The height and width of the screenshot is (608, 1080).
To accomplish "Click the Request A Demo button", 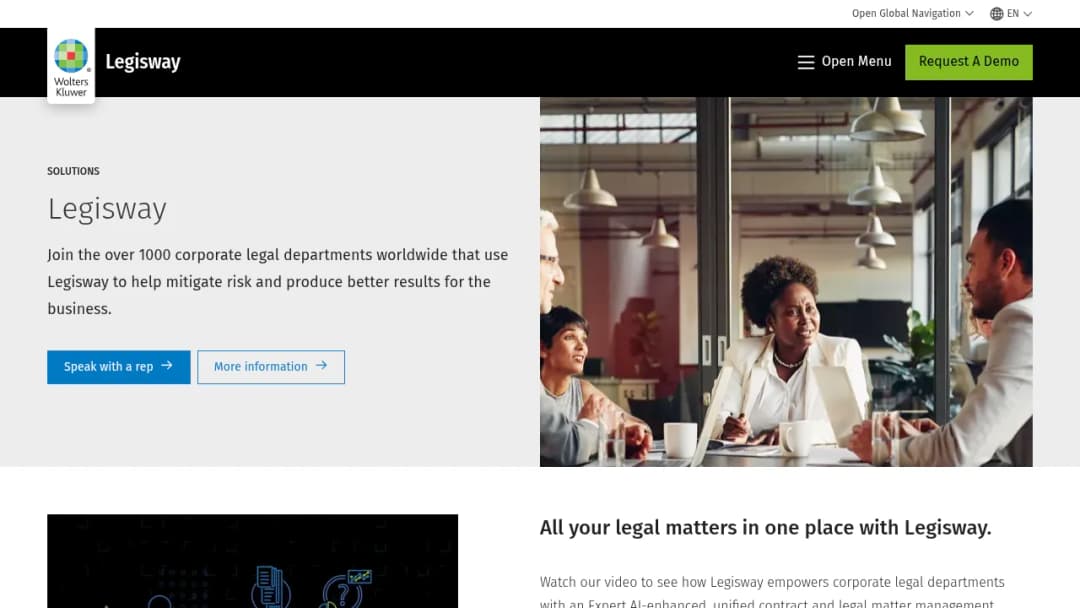I will pos(968,62).
